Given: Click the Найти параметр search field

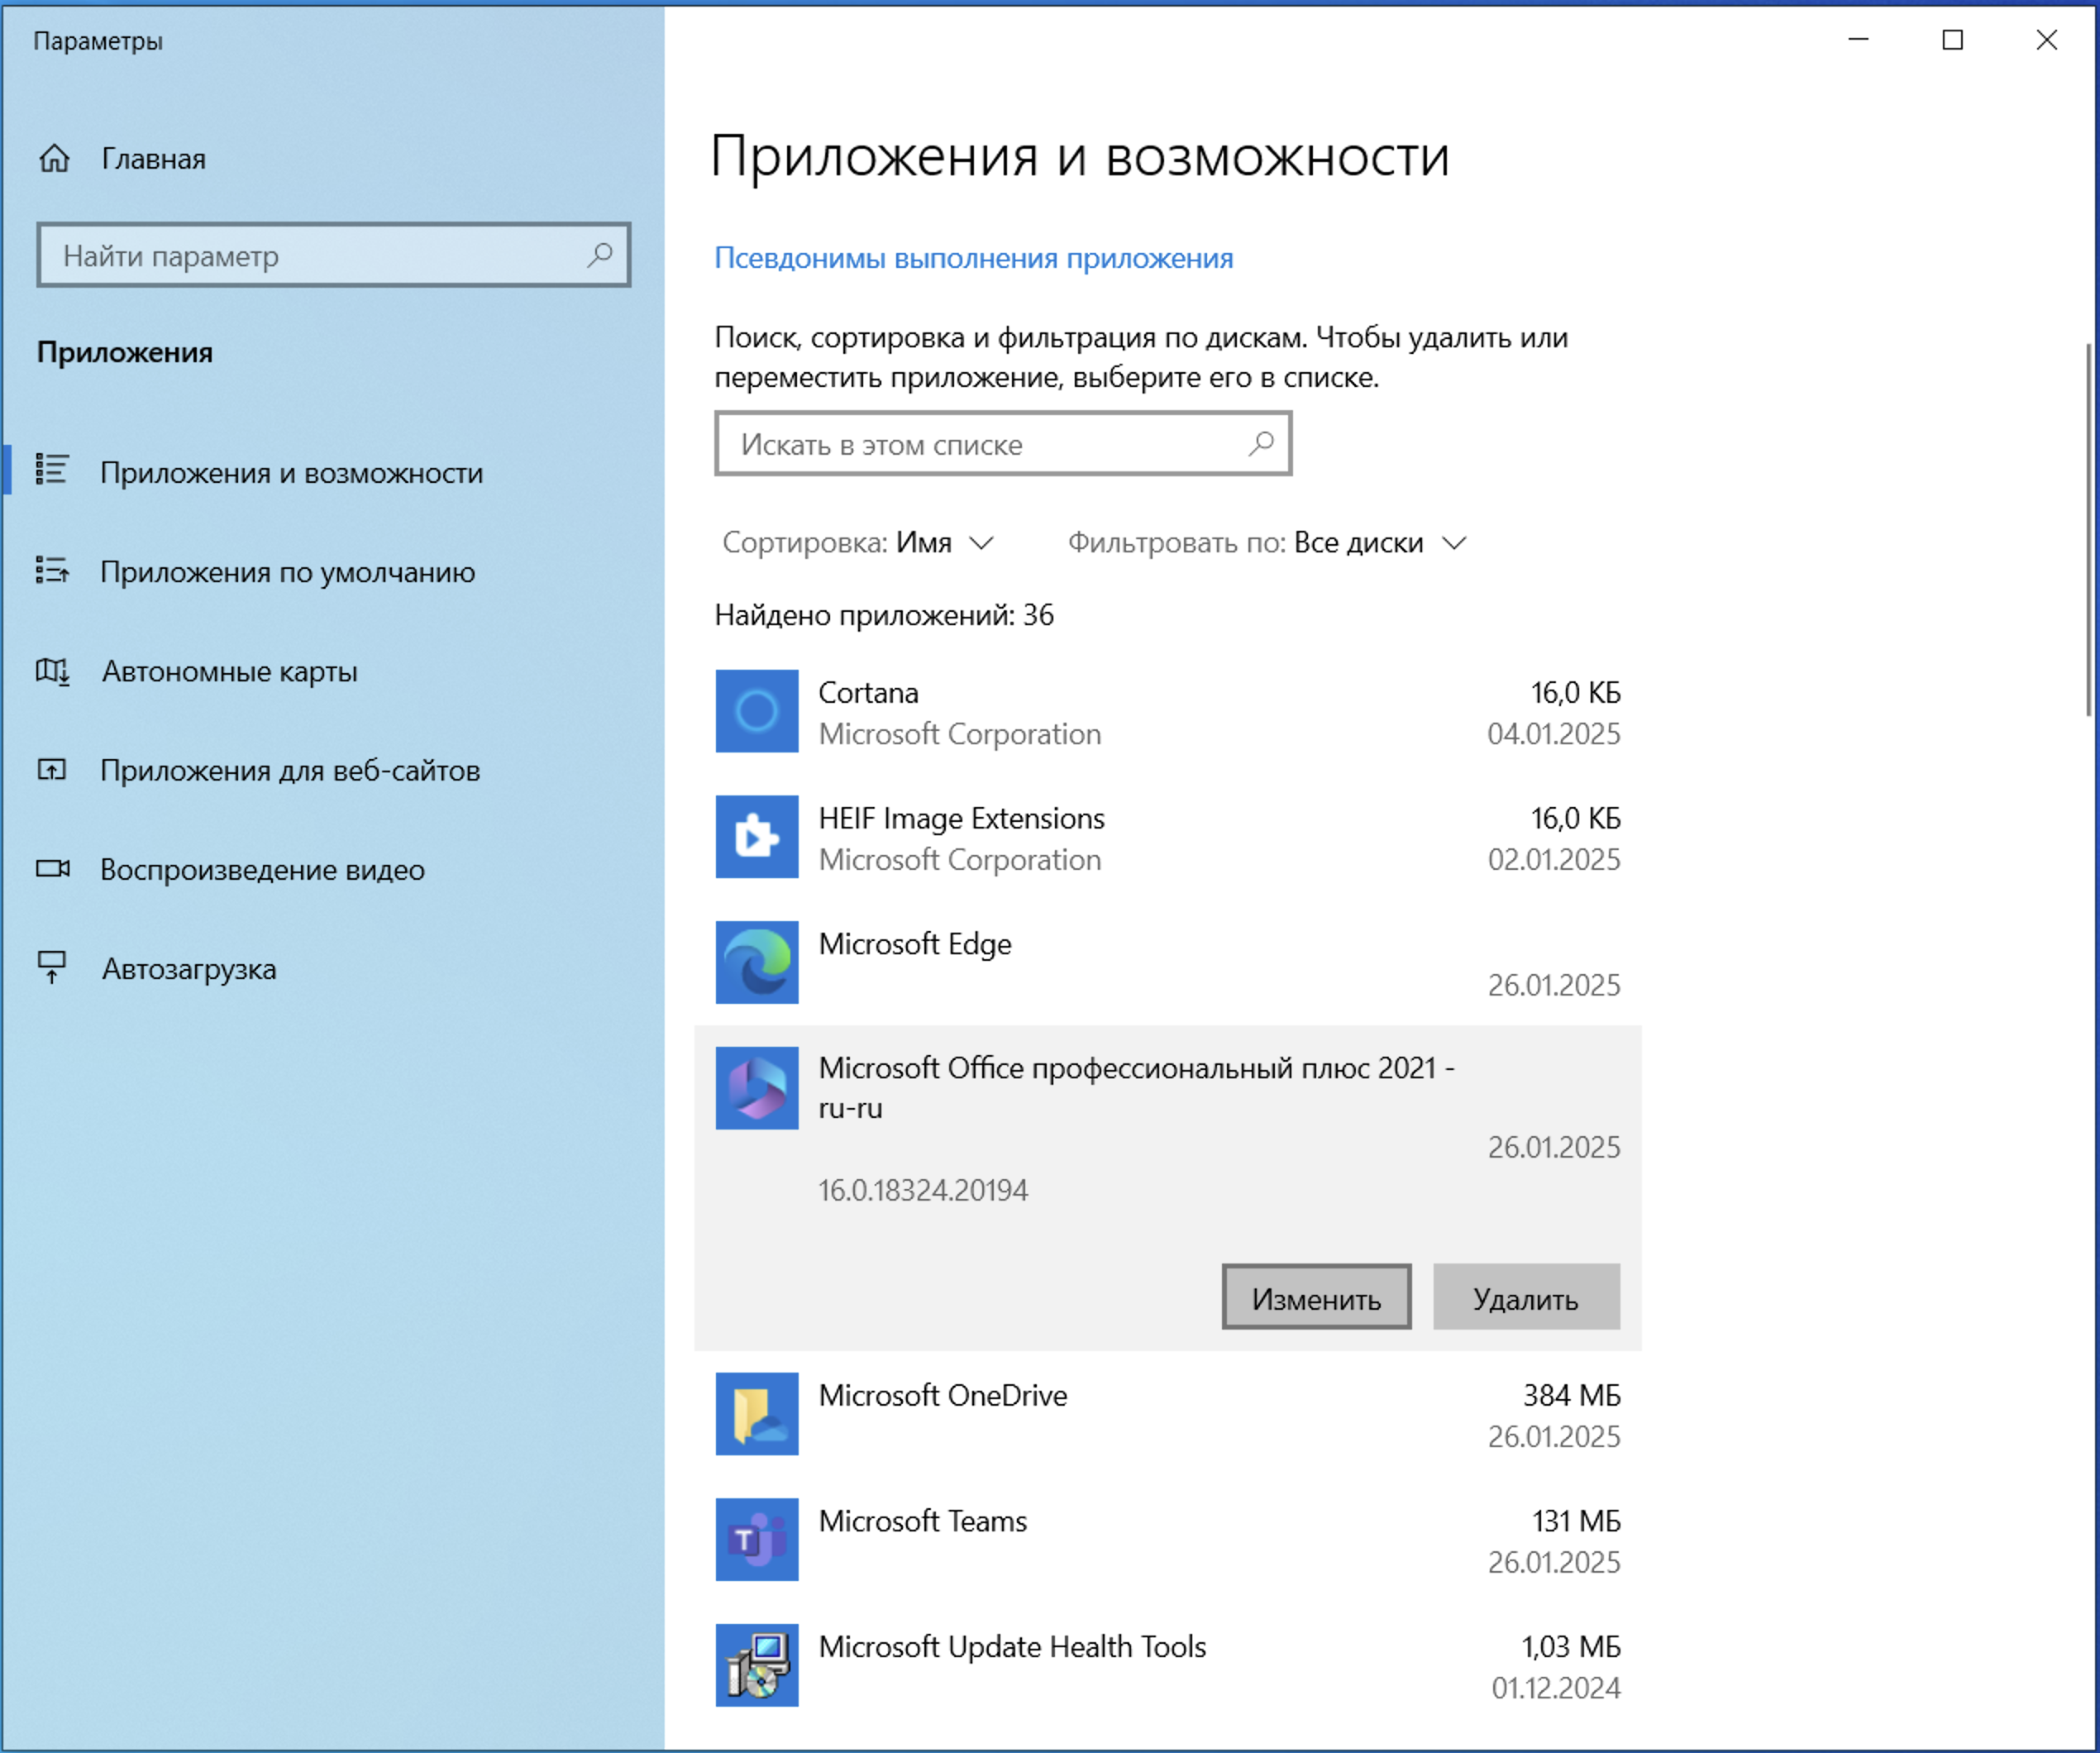Looking at the screenshot, I should tap(333, 255).
